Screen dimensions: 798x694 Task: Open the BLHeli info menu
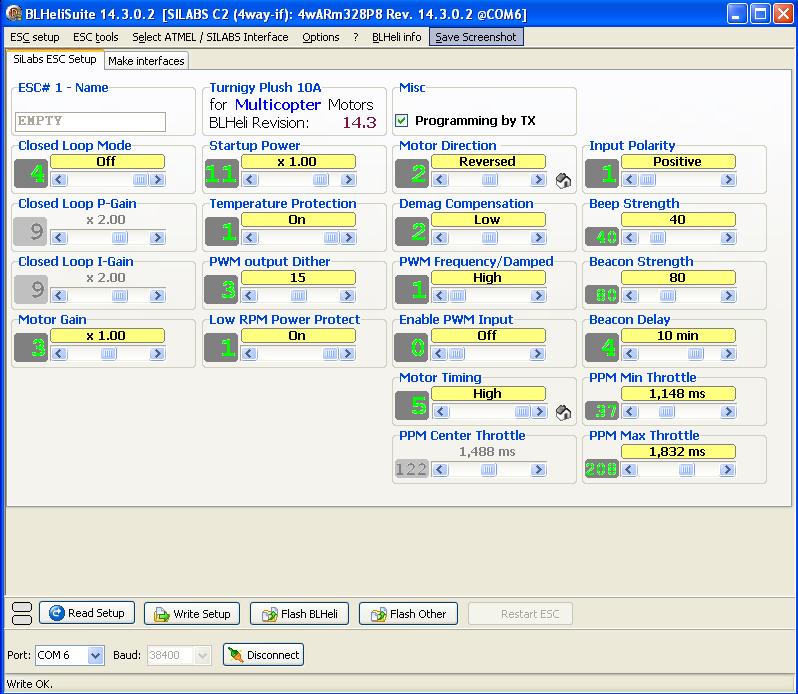[x=396, y=37]
